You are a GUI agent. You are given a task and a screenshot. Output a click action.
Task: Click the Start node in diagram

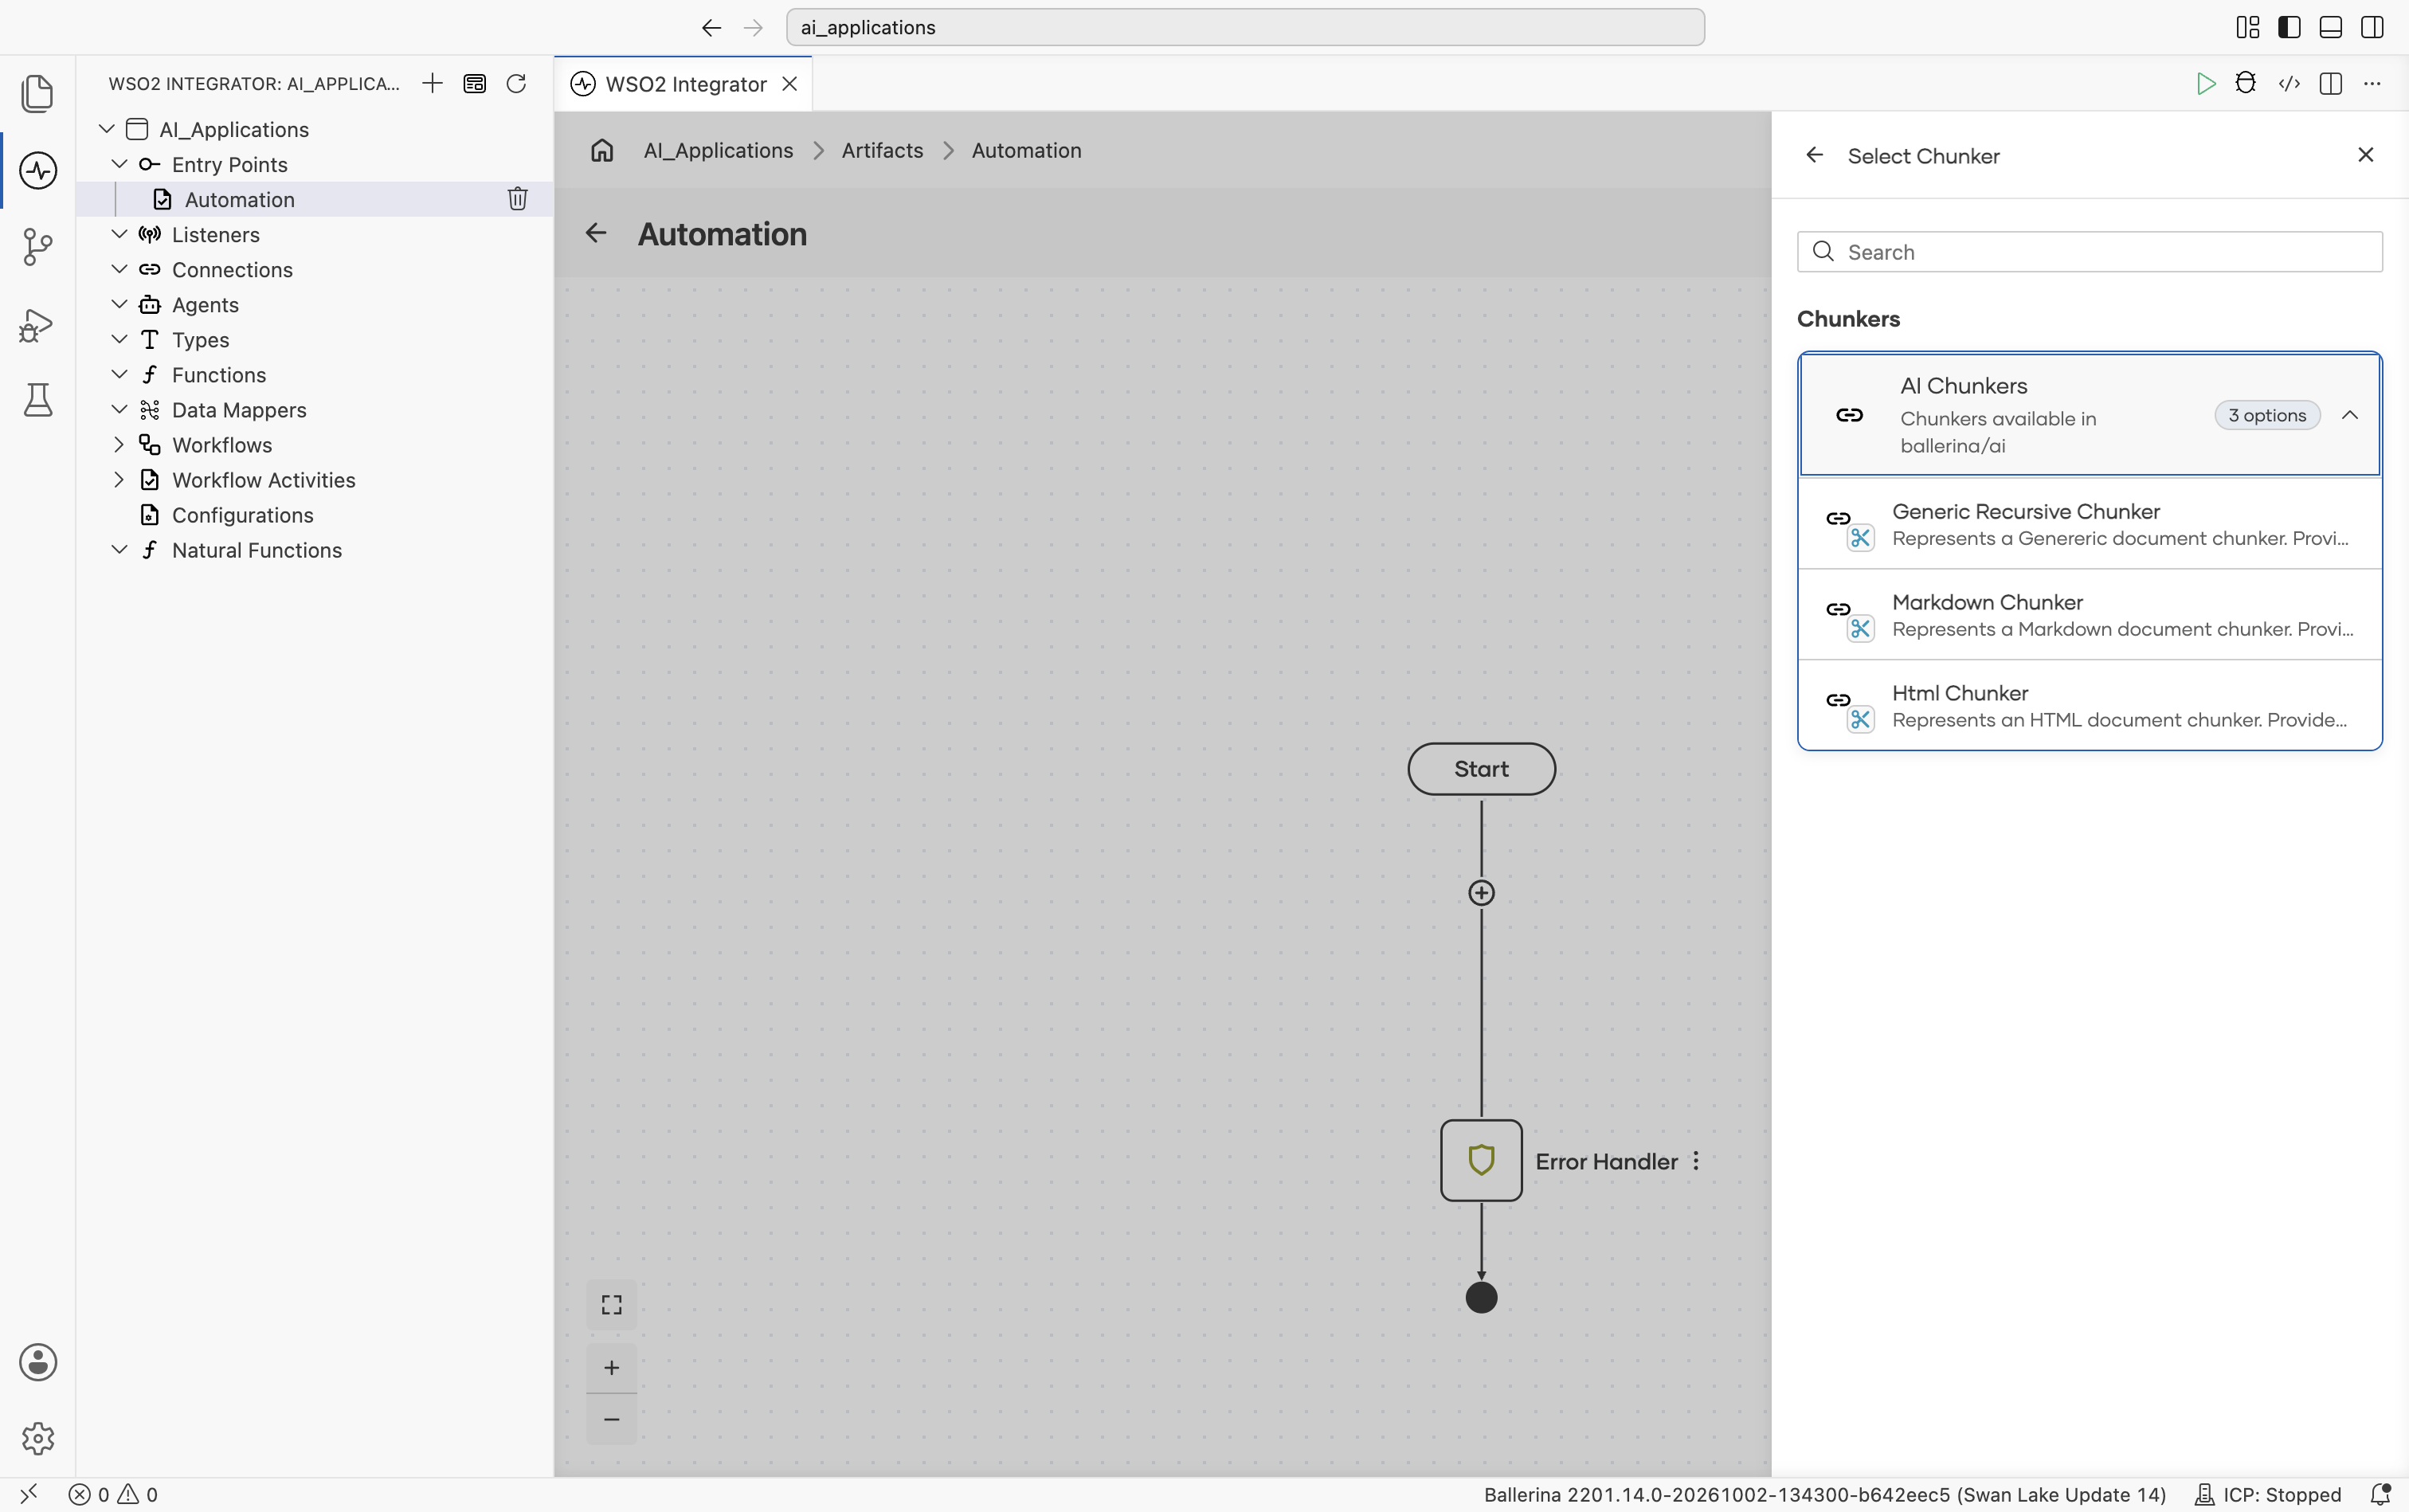[x=1481, y=769]
